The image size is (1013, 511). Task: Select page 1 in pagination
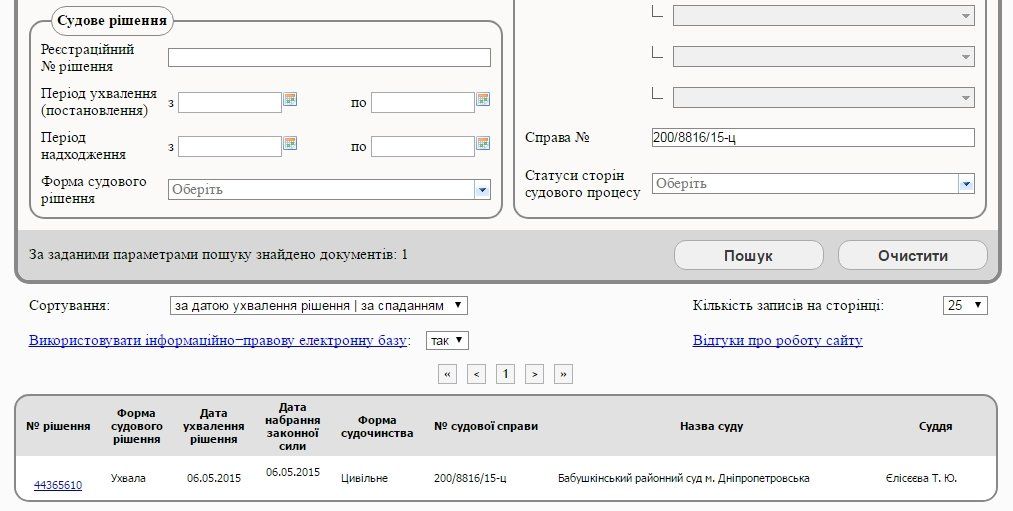click(505, 374)
